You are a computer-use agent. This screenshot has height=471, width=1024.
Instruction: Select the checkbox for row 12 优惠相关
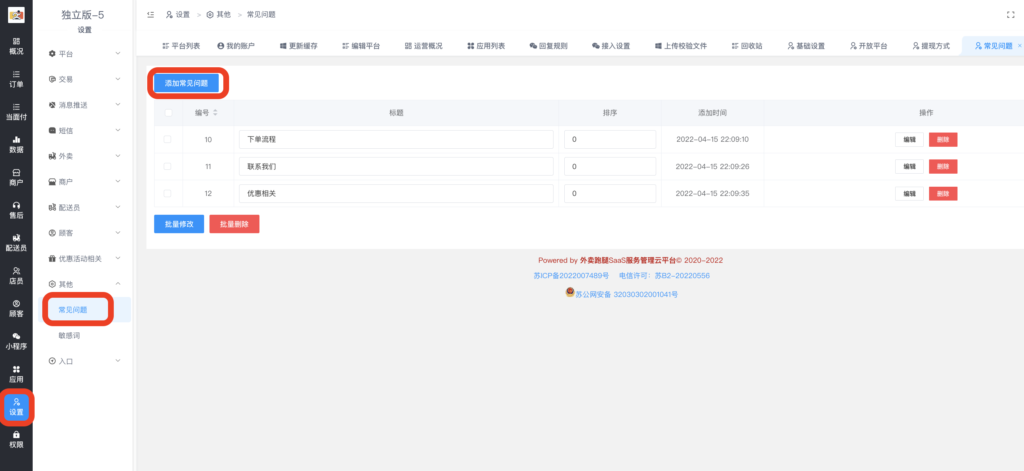pos(167,193)
